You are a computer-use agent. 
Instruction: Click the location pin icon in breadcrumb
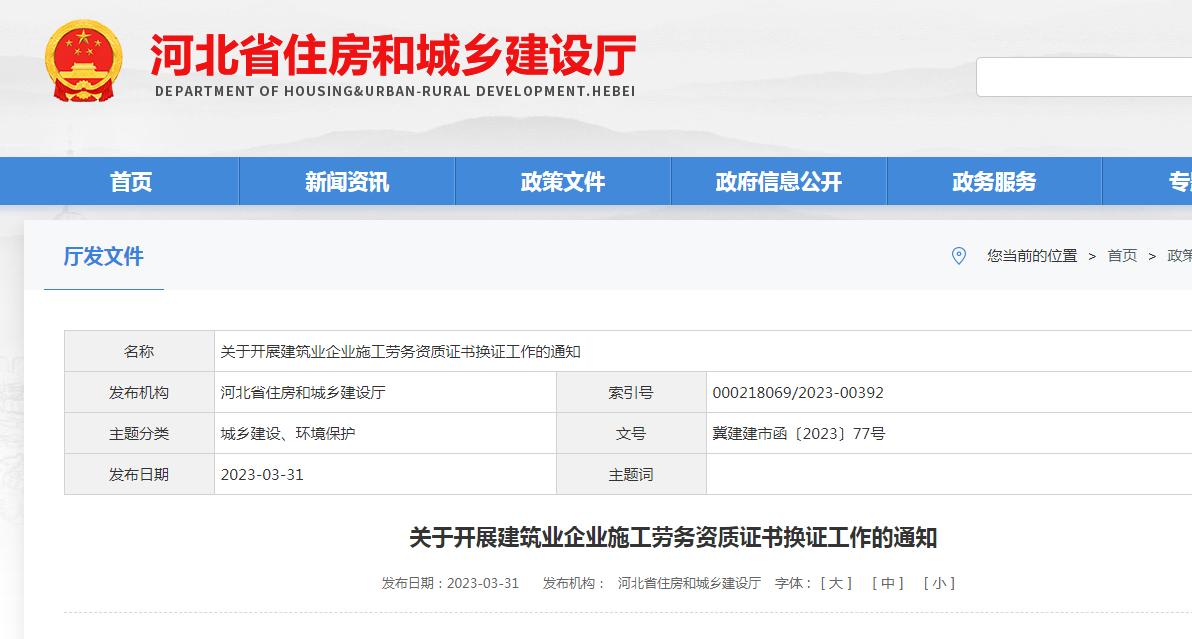[958, 256]
